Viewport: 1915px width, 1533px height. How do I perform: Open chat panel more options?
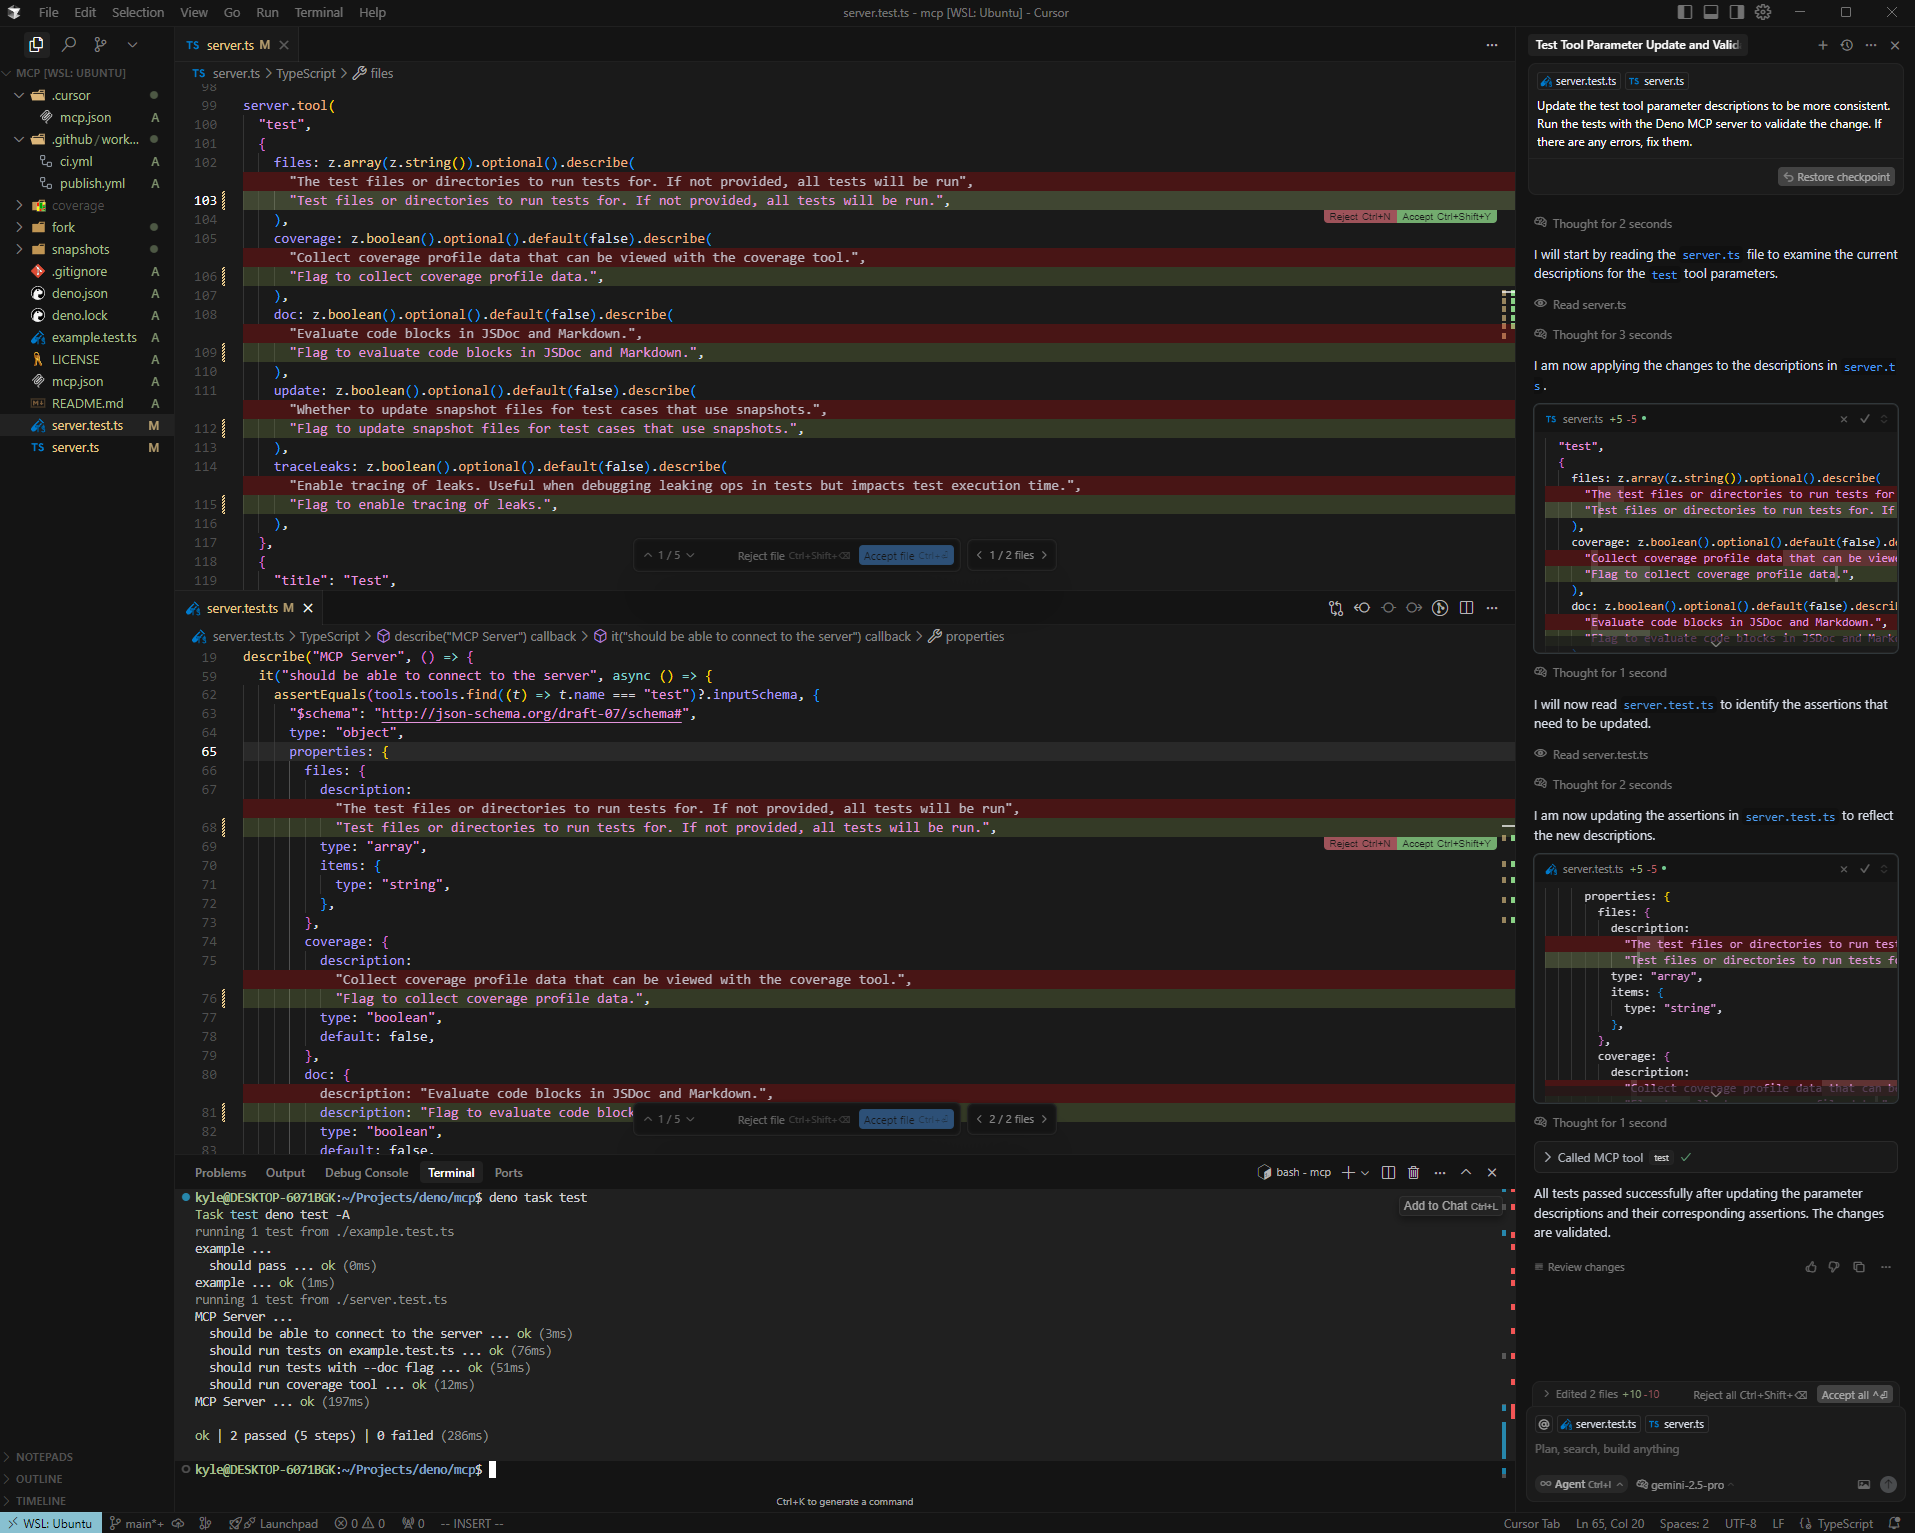(x=1870, y=45)
